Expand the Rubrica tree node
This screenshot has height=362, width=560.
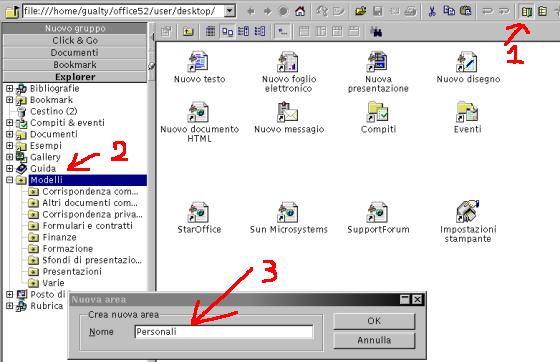pos(10,306)
